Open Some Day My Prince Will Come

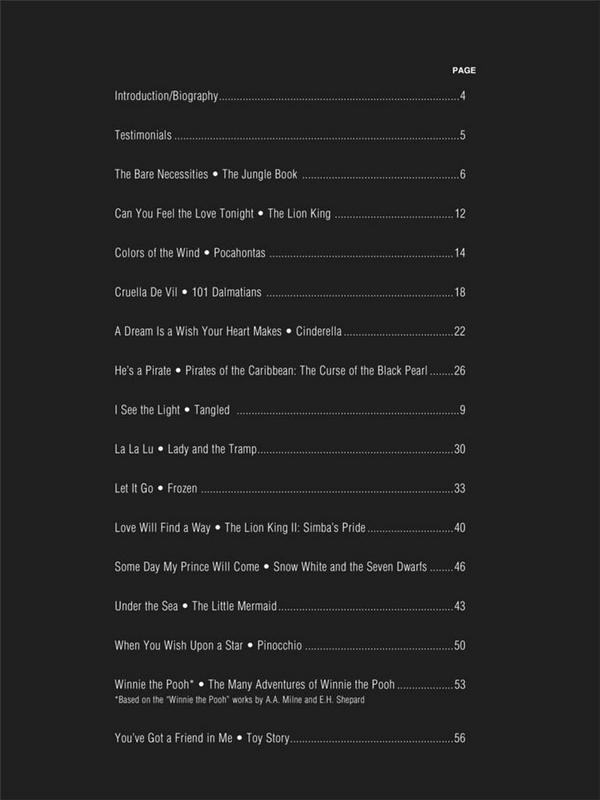(270, 567)
